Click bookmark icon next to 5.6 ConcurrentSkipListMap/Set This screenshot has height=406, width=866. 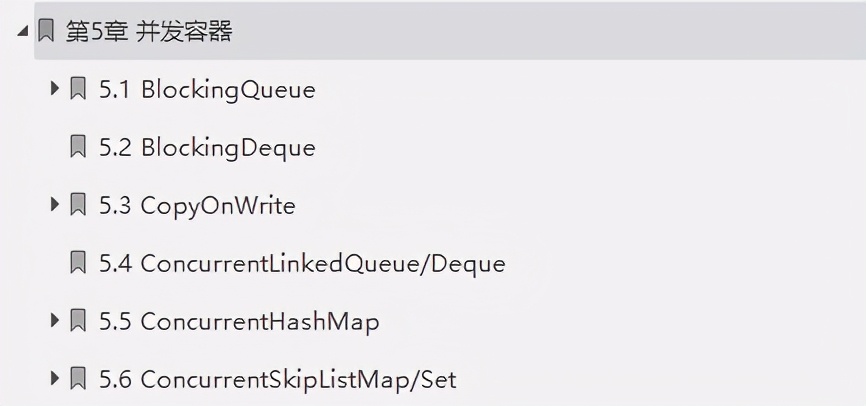coord(78,380)
